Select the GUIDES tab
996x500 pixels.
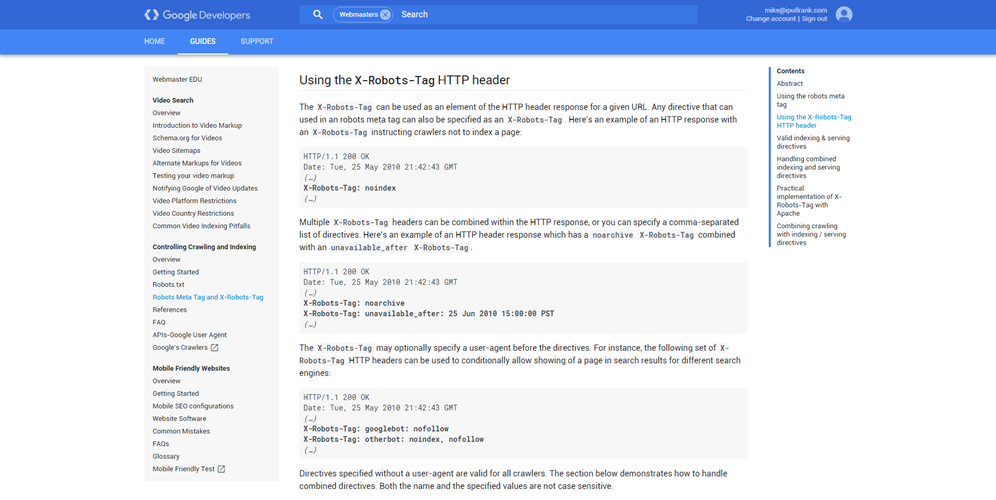point(203,42)
